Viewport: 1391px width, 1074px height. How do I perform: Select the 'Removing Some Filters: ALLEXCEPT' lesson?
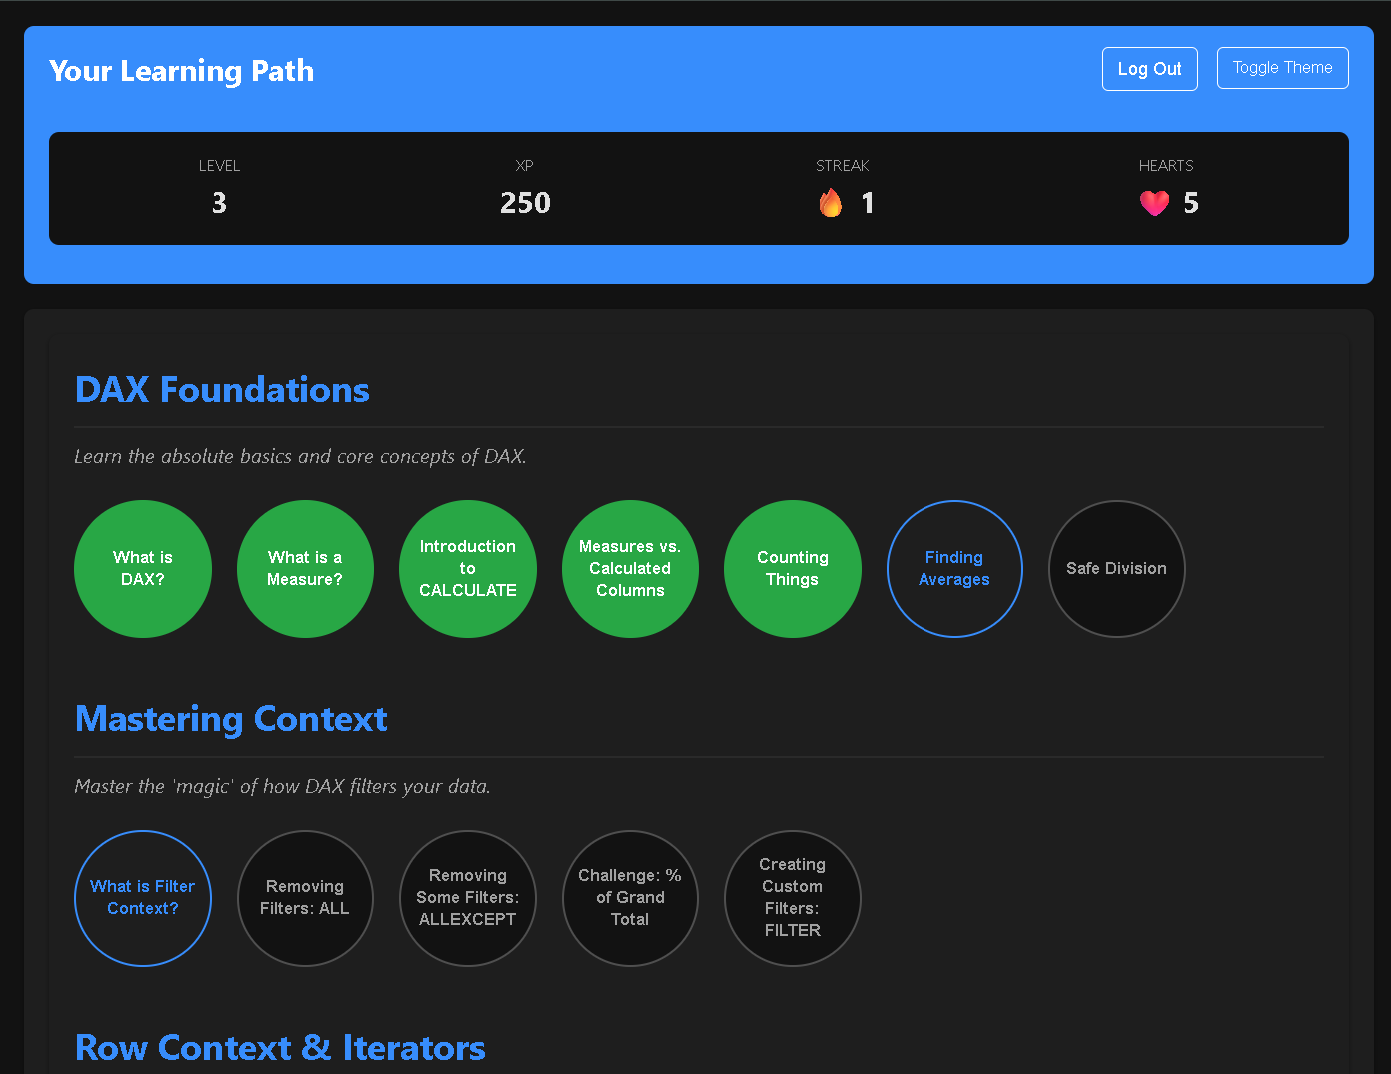pyautogui.click(x=467, y=898)
